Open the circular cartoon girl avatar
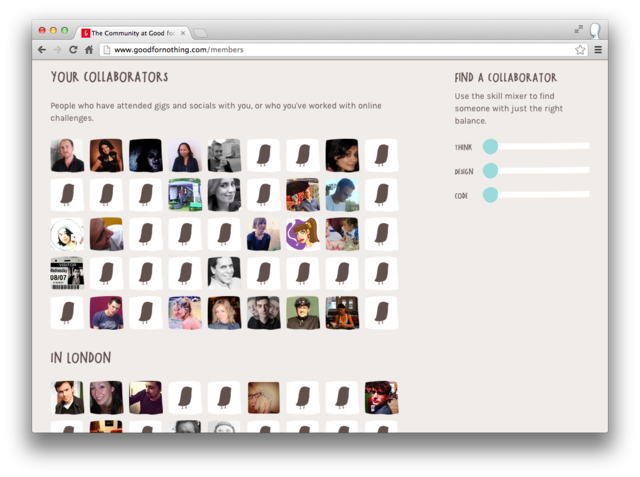640x477 pixels. point(67,234)
